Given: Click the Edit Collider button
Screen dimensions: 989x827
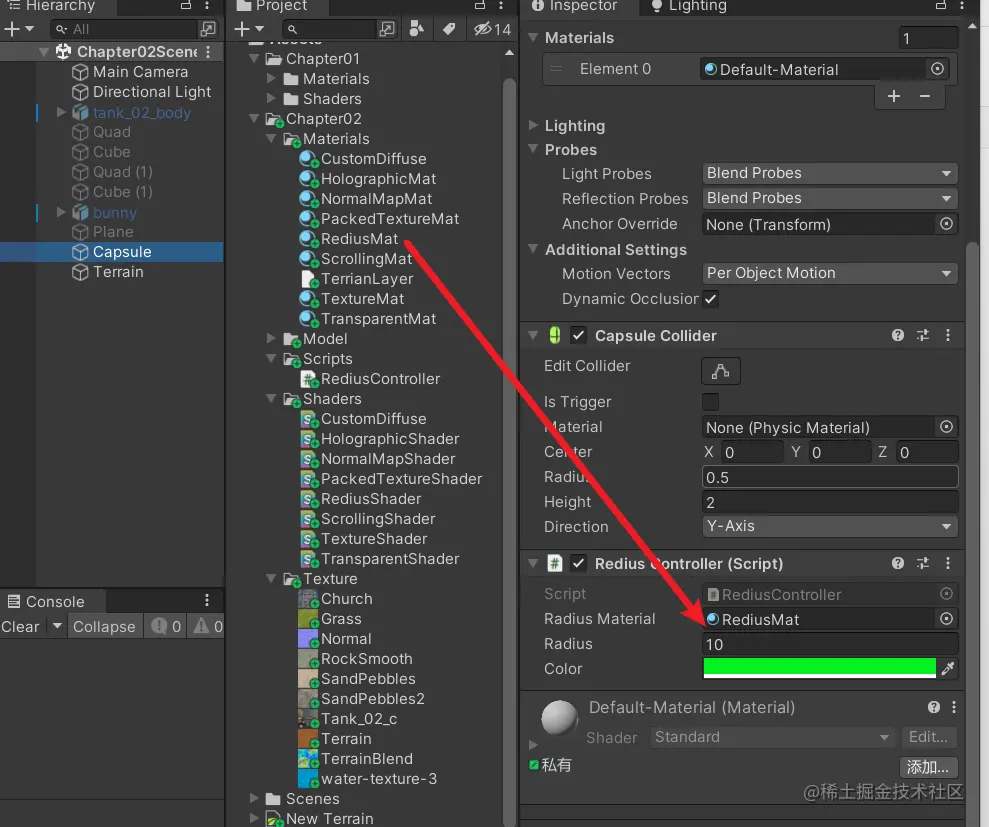Looking at the screenshot, I should (720, 371).
